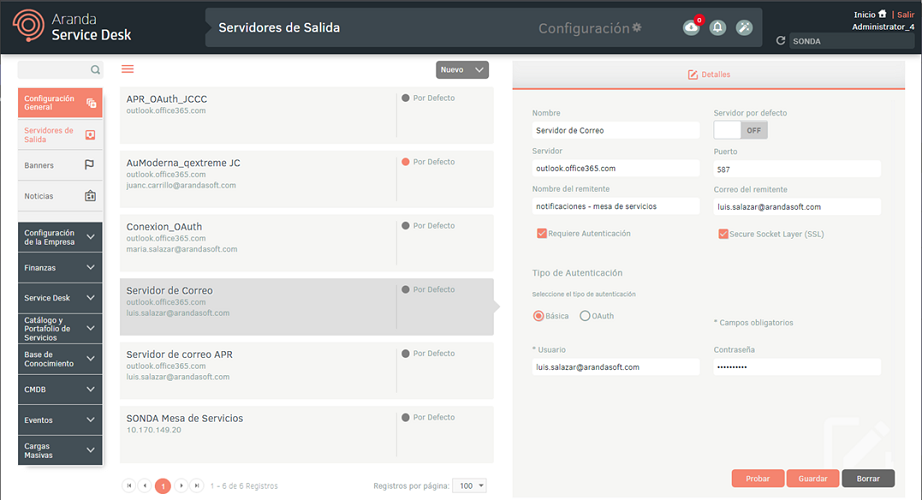
Task: Click the Usuario input field
Action: pos(616,366)
